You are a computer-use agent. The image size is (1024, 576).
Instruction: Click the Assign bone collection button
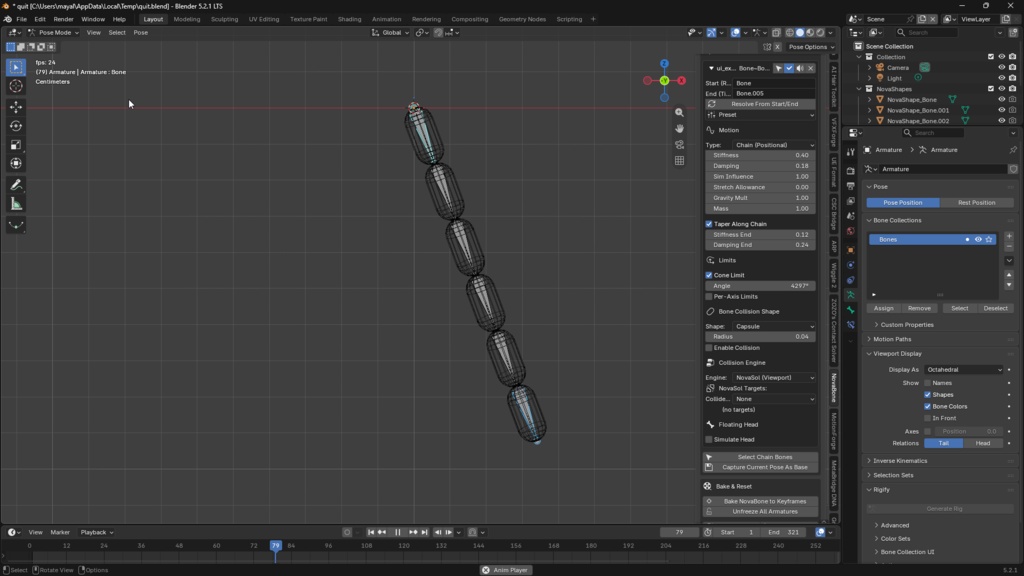(884, 308)
